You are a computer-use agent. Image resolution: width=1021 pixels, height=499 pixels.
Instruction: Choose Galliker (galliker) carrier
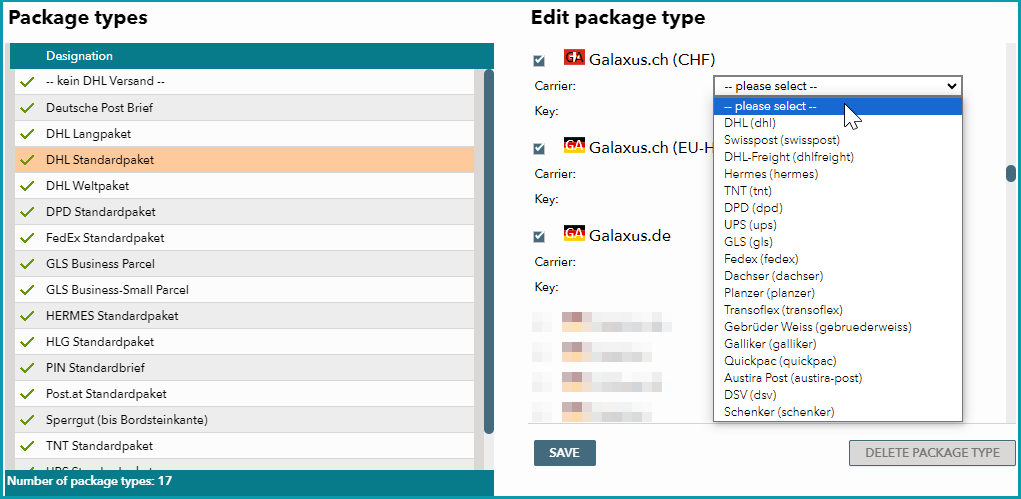point(837,344)
